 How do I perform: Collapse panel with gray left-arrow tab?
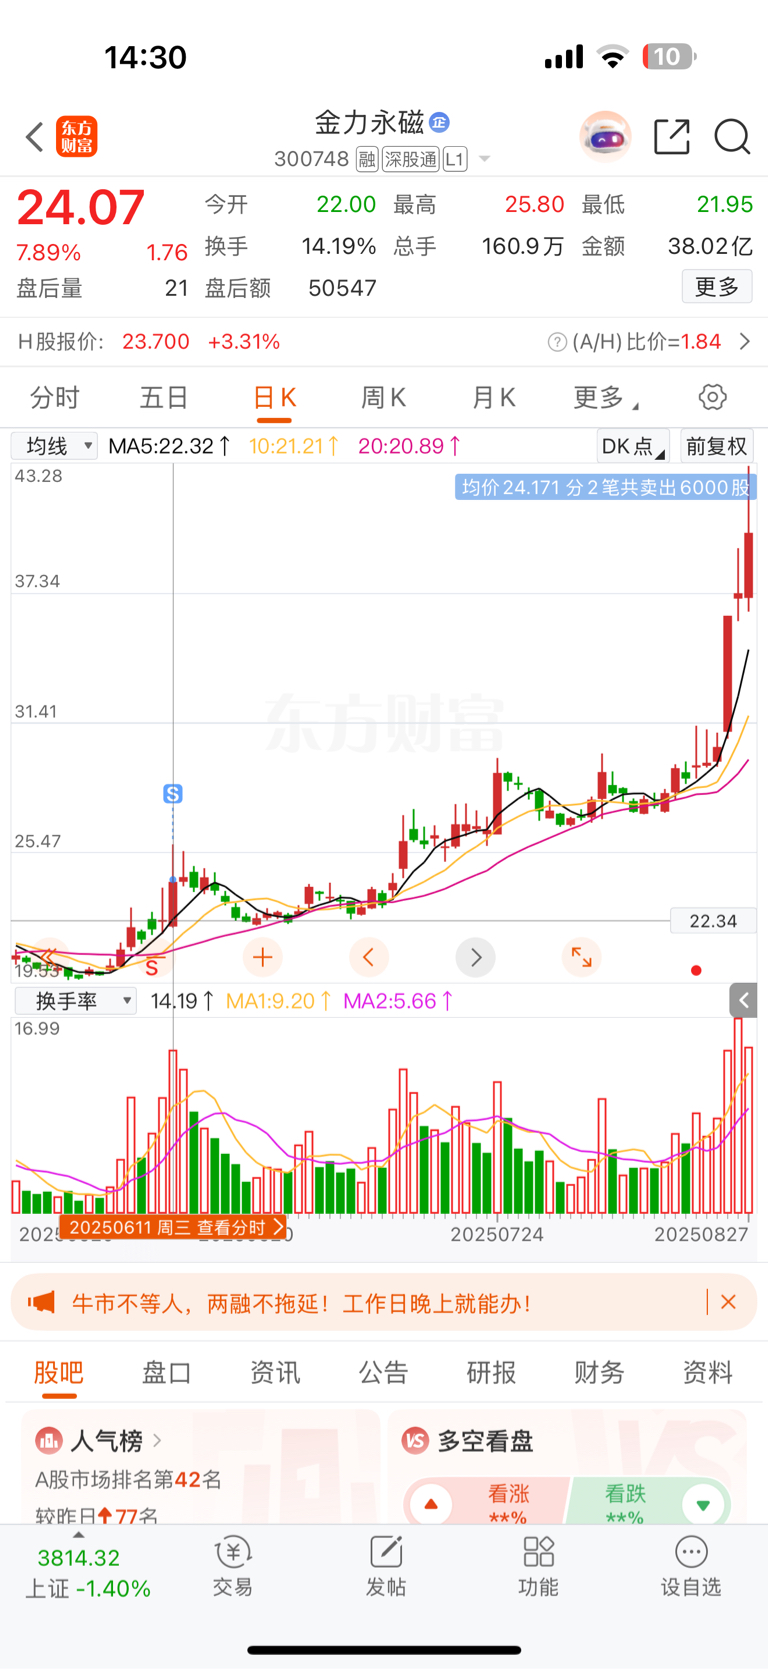pyautogui.click(x=743, y=1000)
